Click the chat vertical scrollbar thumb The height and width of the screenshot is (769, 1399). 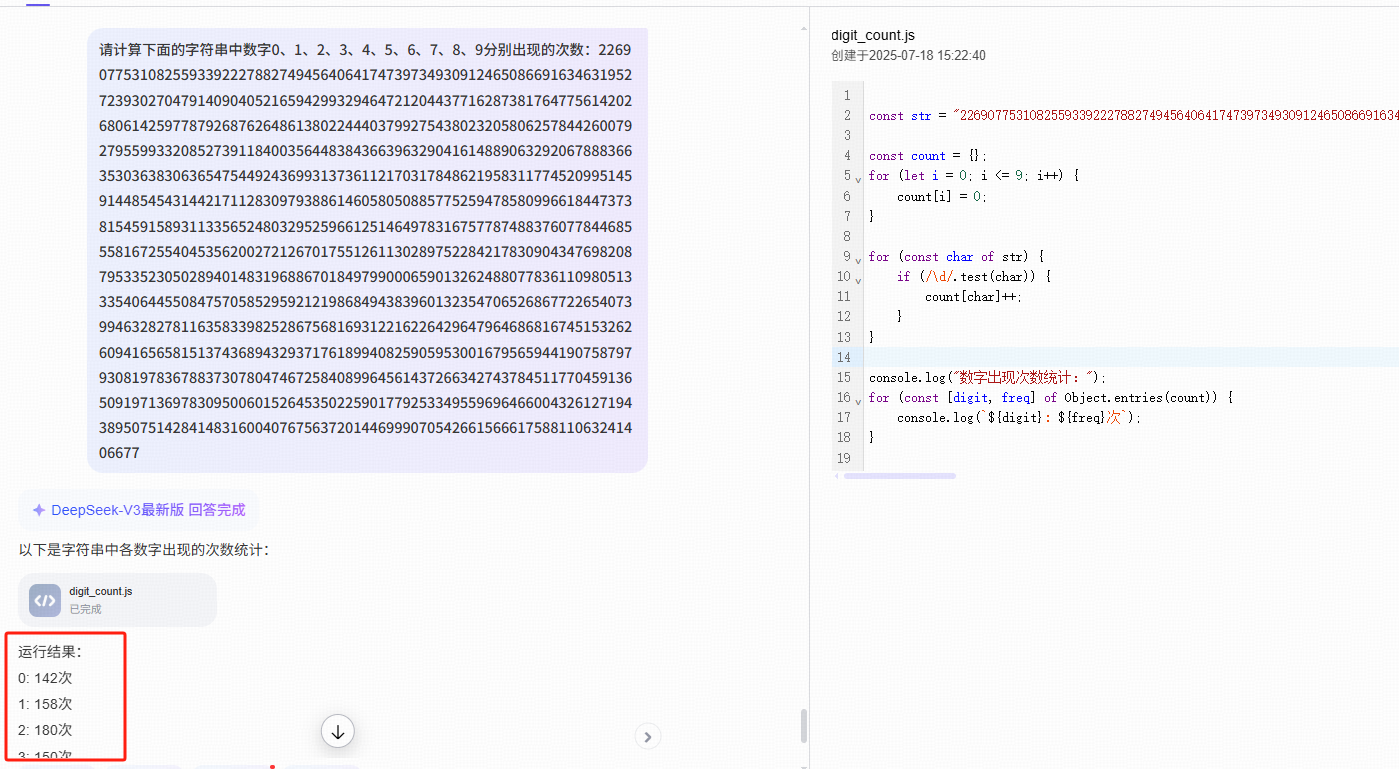[803, 726]
